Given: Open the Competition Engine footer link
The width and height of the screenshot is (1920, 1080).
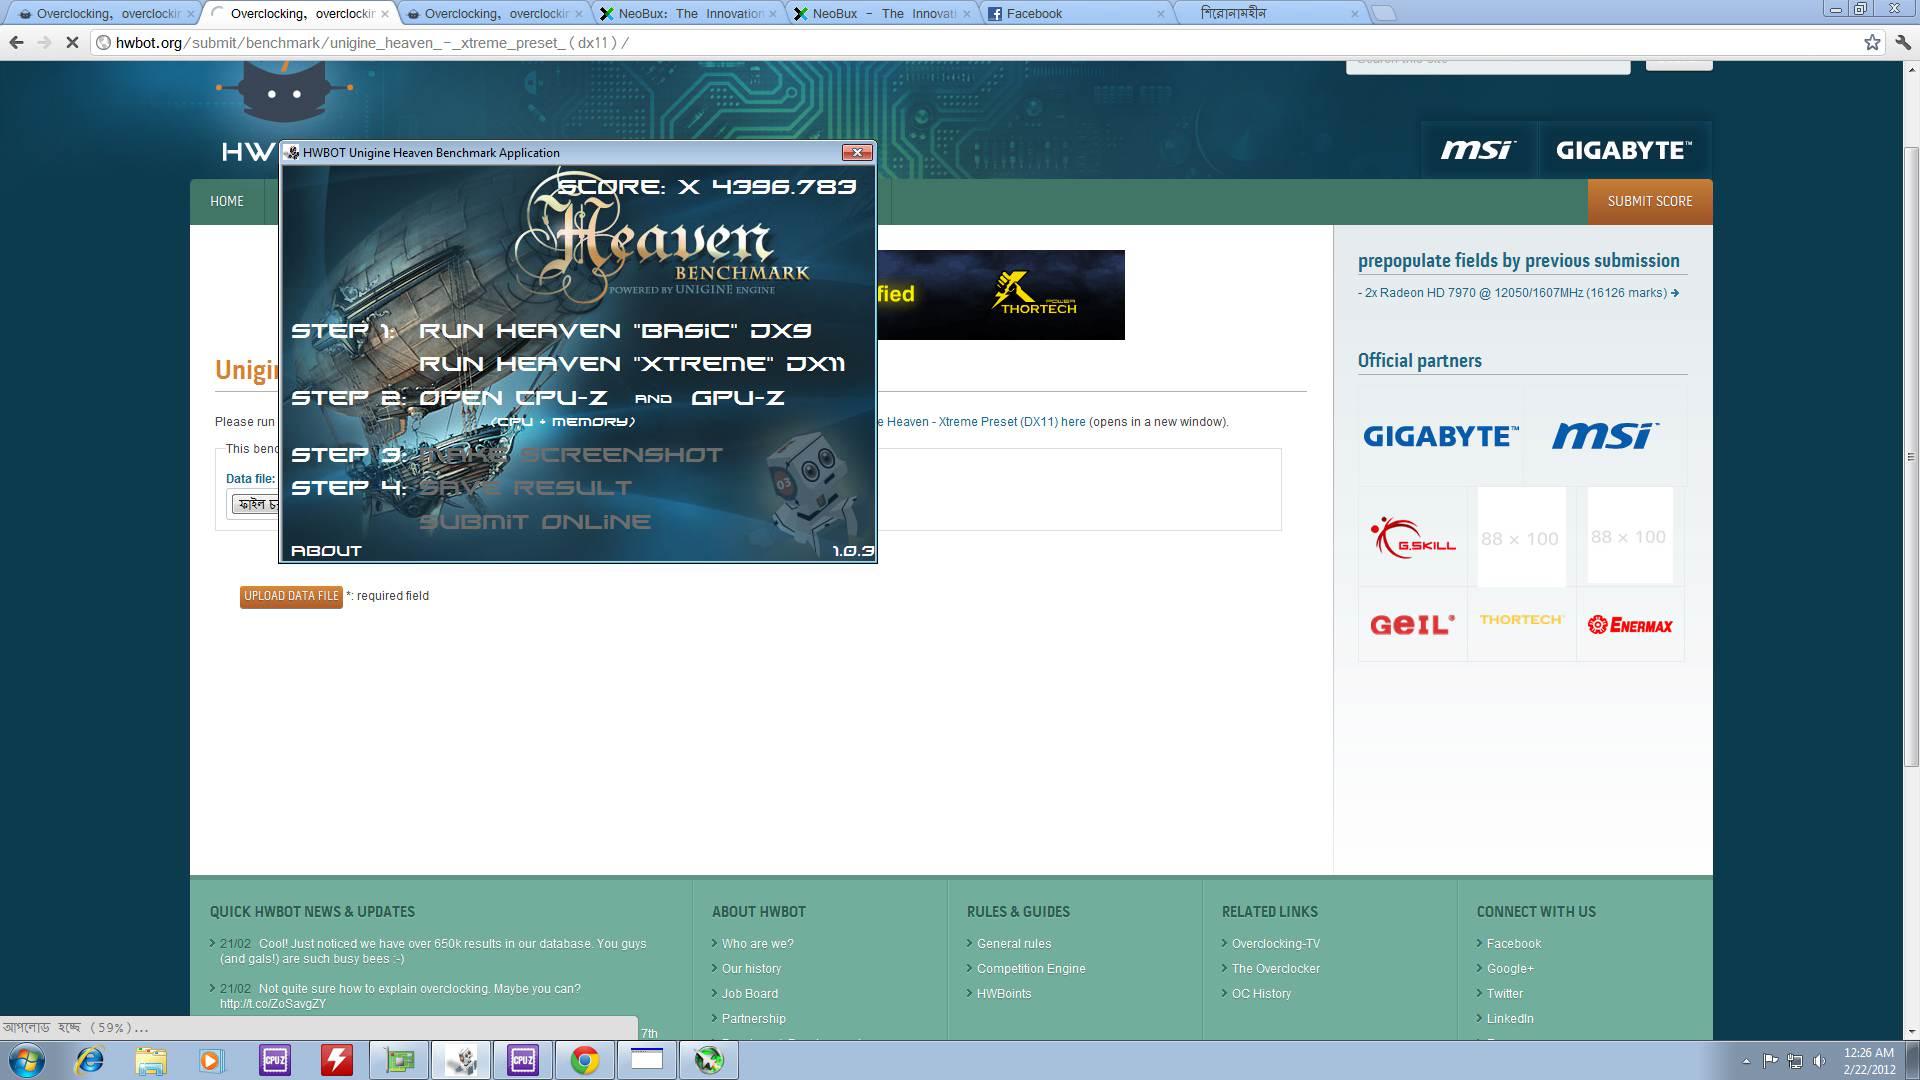Looking at the screenshot, I should 1031,969.
